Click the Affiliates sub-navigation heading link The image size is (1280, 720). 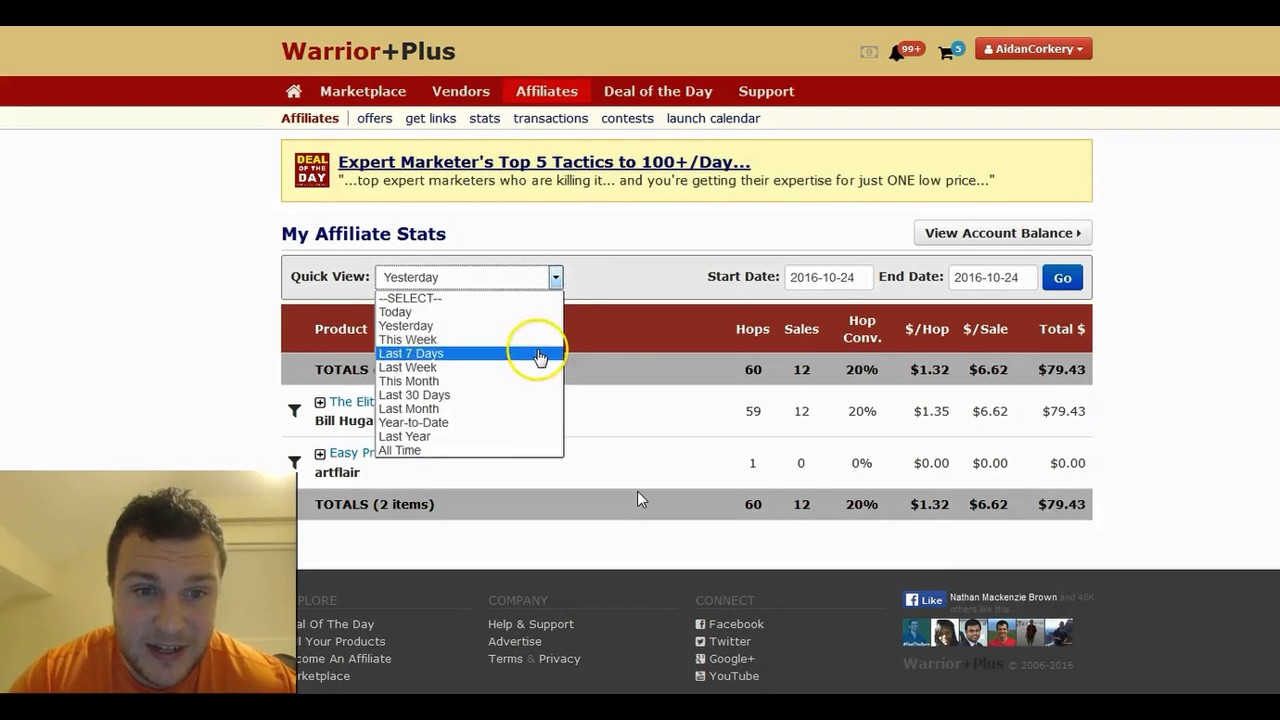310,118
